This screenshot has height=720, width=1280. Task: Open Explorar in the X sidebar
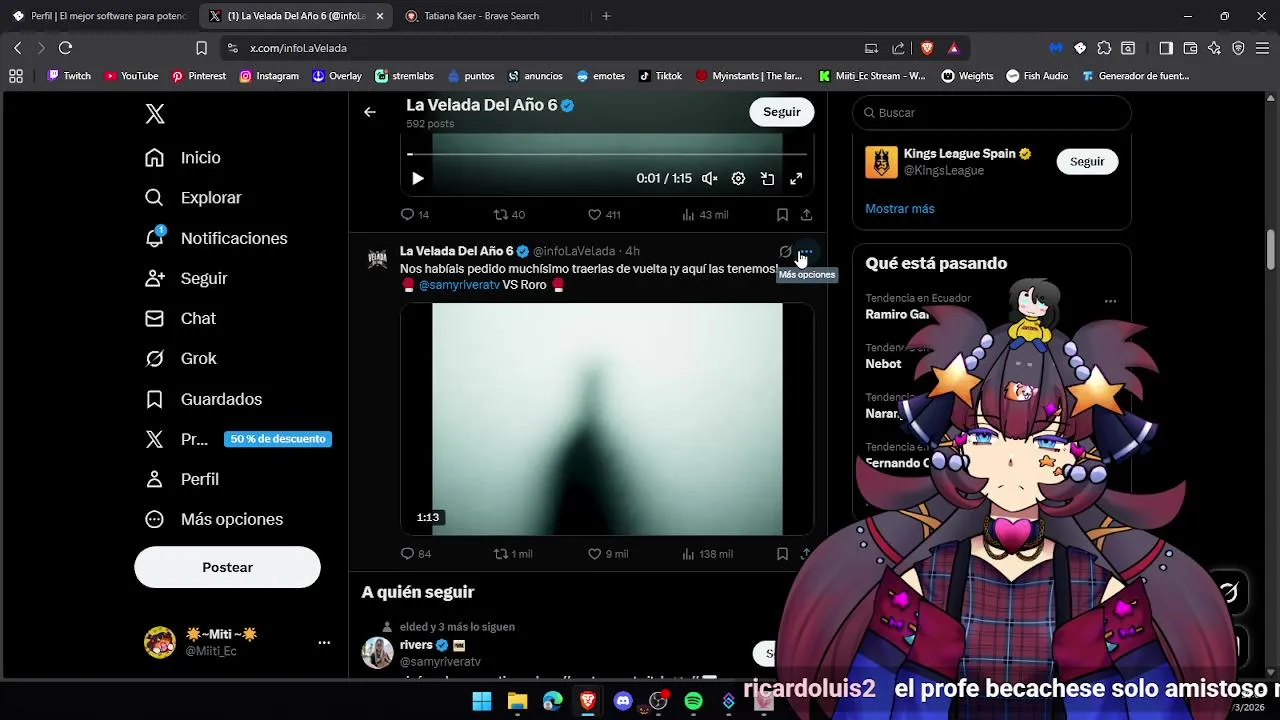(x=193, y=198)
